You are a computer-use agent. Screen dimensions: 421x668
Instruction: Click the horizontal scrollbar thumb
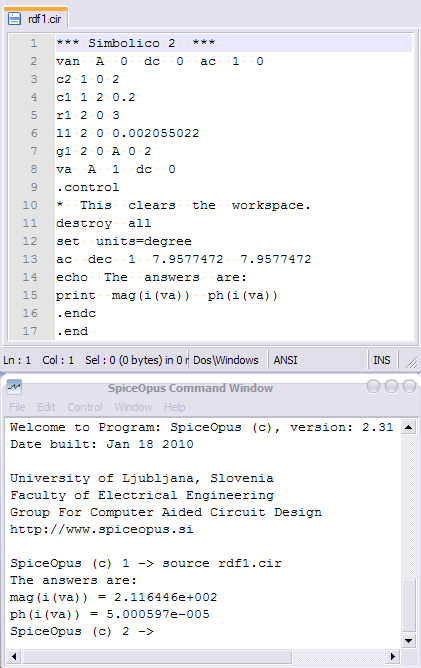click(157, 656)
